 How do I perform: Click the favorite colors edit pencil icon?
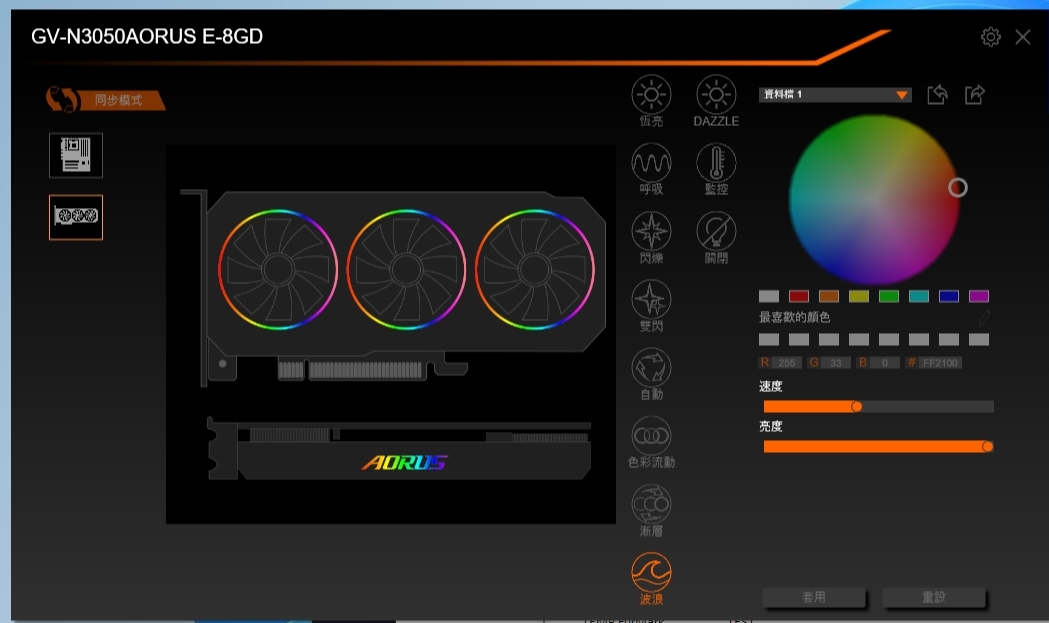[x=984, y=317]
